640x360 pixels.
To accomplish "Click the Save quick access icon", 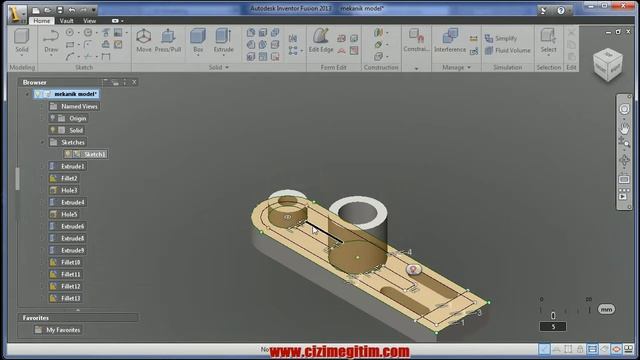I will click(60, 10).
